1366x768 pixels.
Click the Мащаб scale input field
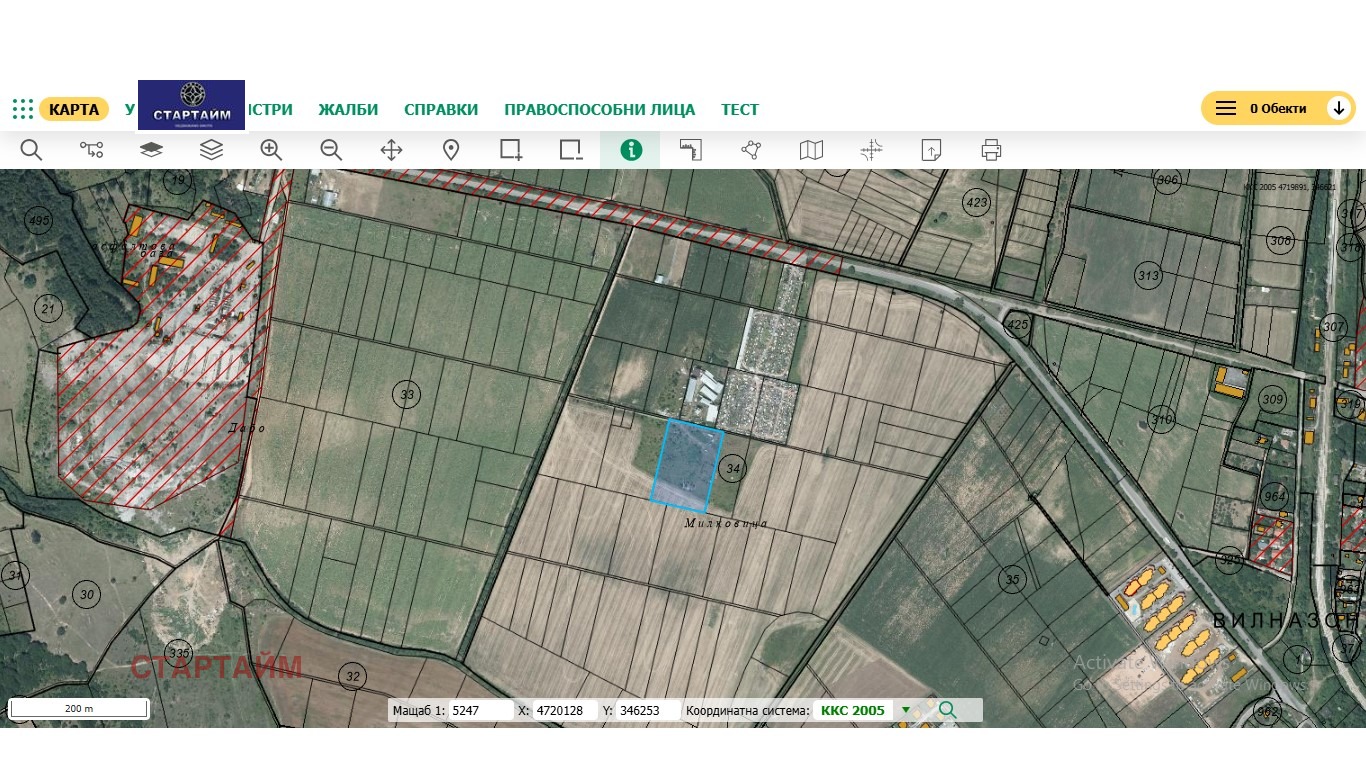click(481, 711)
